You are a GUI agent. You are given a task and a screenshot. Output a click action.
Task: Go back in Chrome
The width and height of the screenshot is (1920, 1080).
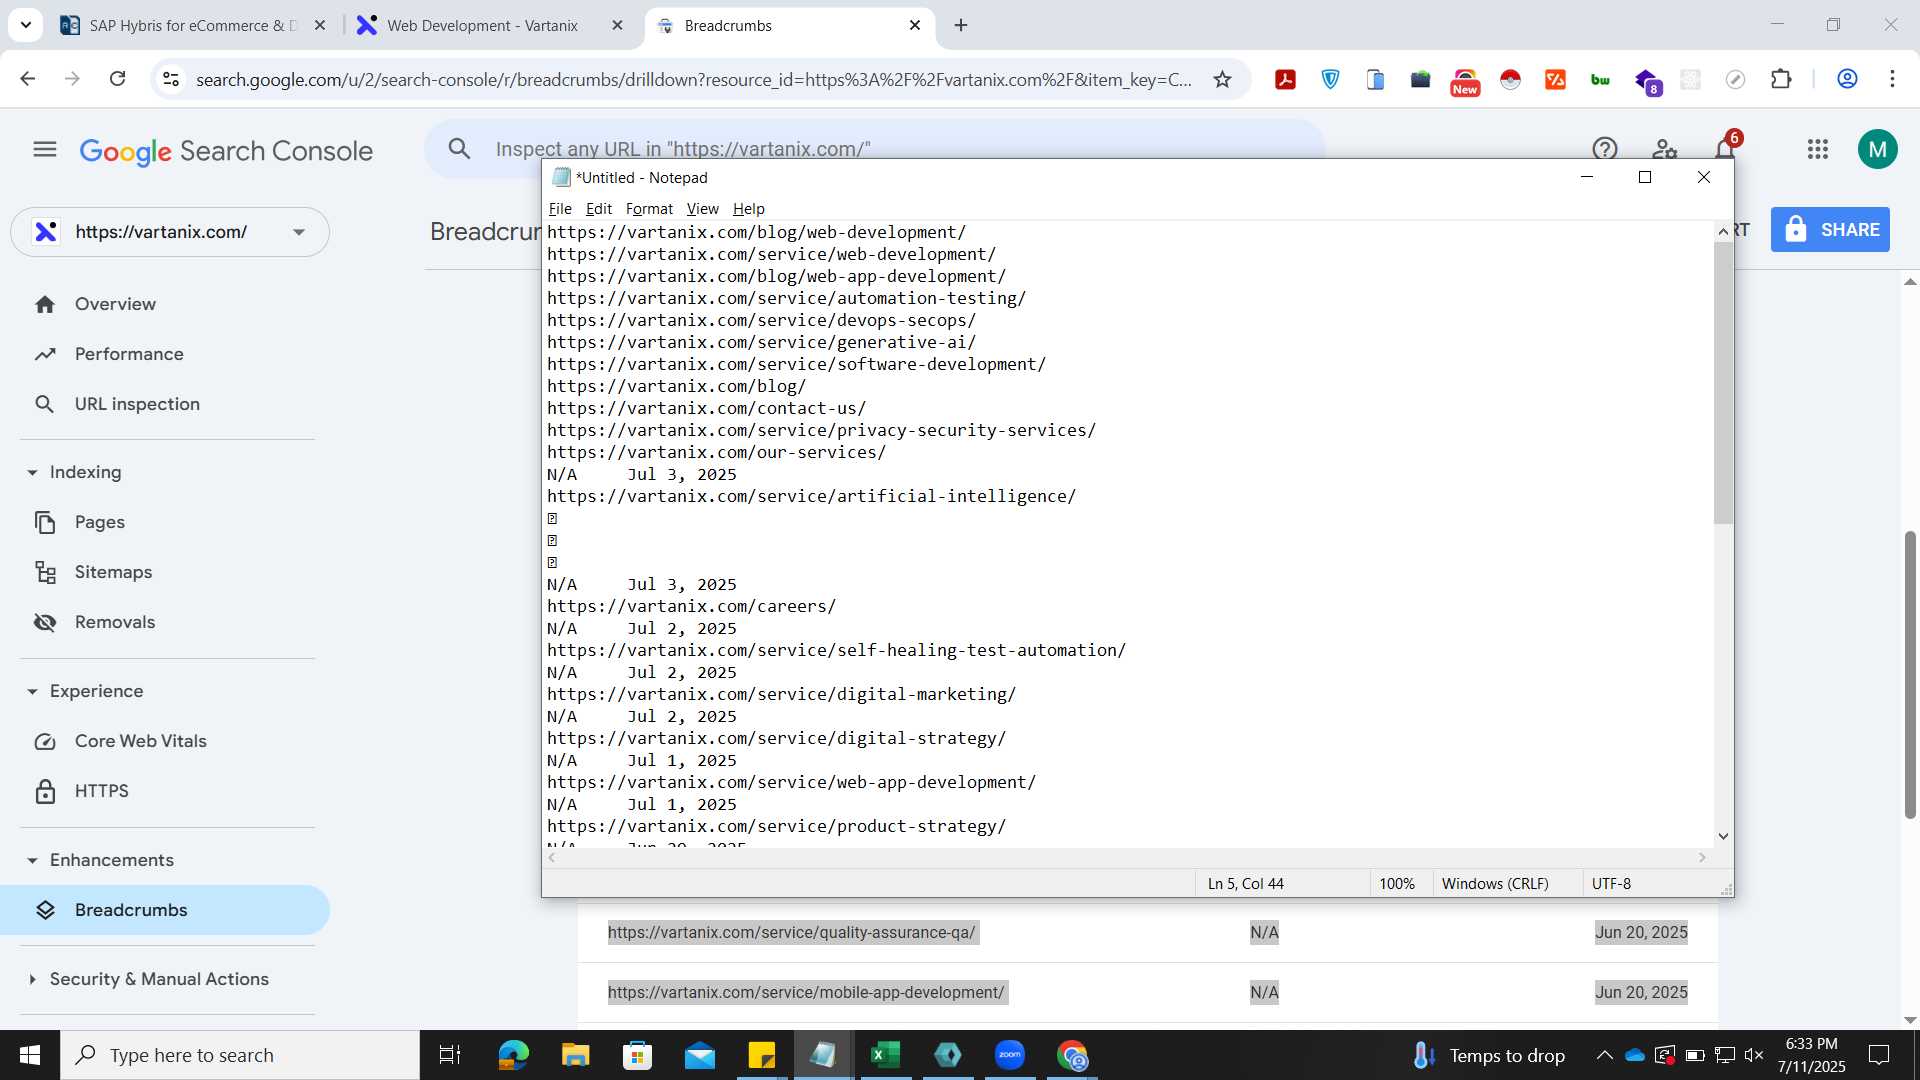tap(28, 79)
